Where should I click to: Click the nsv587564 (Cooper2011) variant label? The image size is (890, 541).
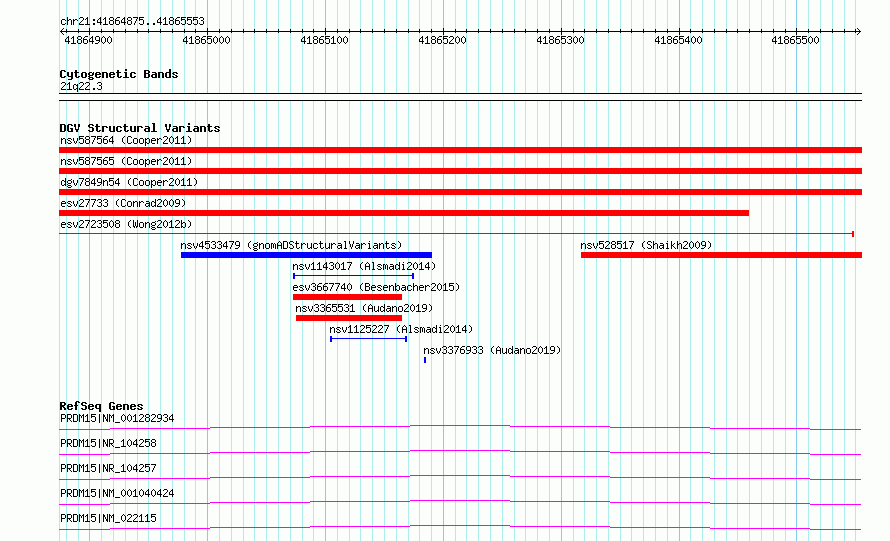[x=126, y=140]
